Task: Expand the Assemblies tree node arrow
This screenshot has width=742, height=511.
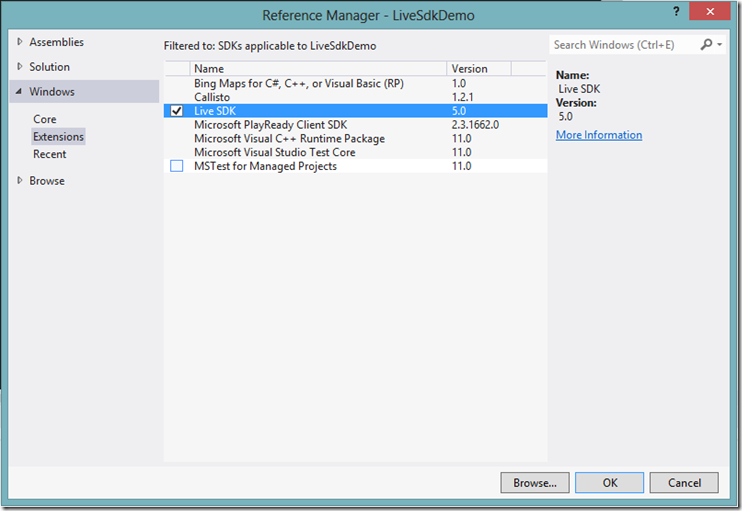Action: (19, 42)
